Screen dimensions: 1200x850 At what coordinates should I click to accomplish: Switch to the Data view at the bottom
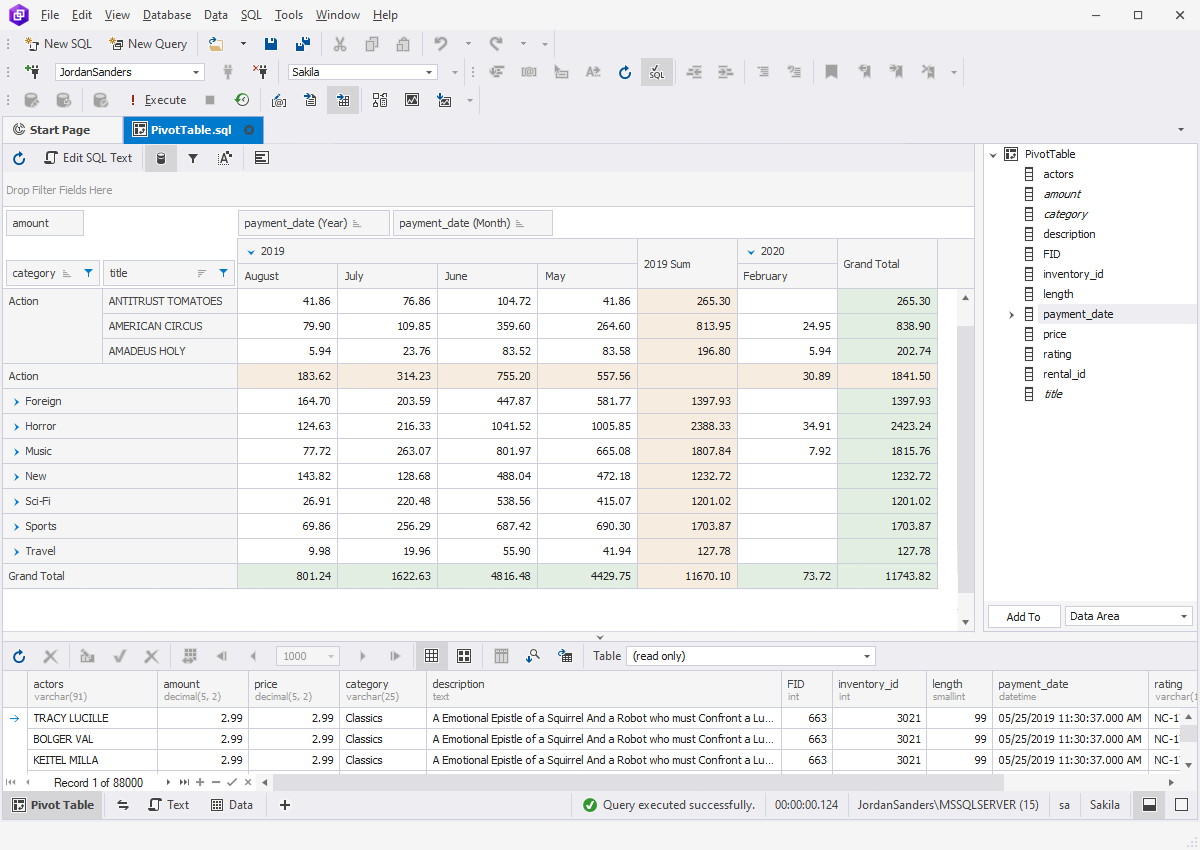(x=232, y=804)
